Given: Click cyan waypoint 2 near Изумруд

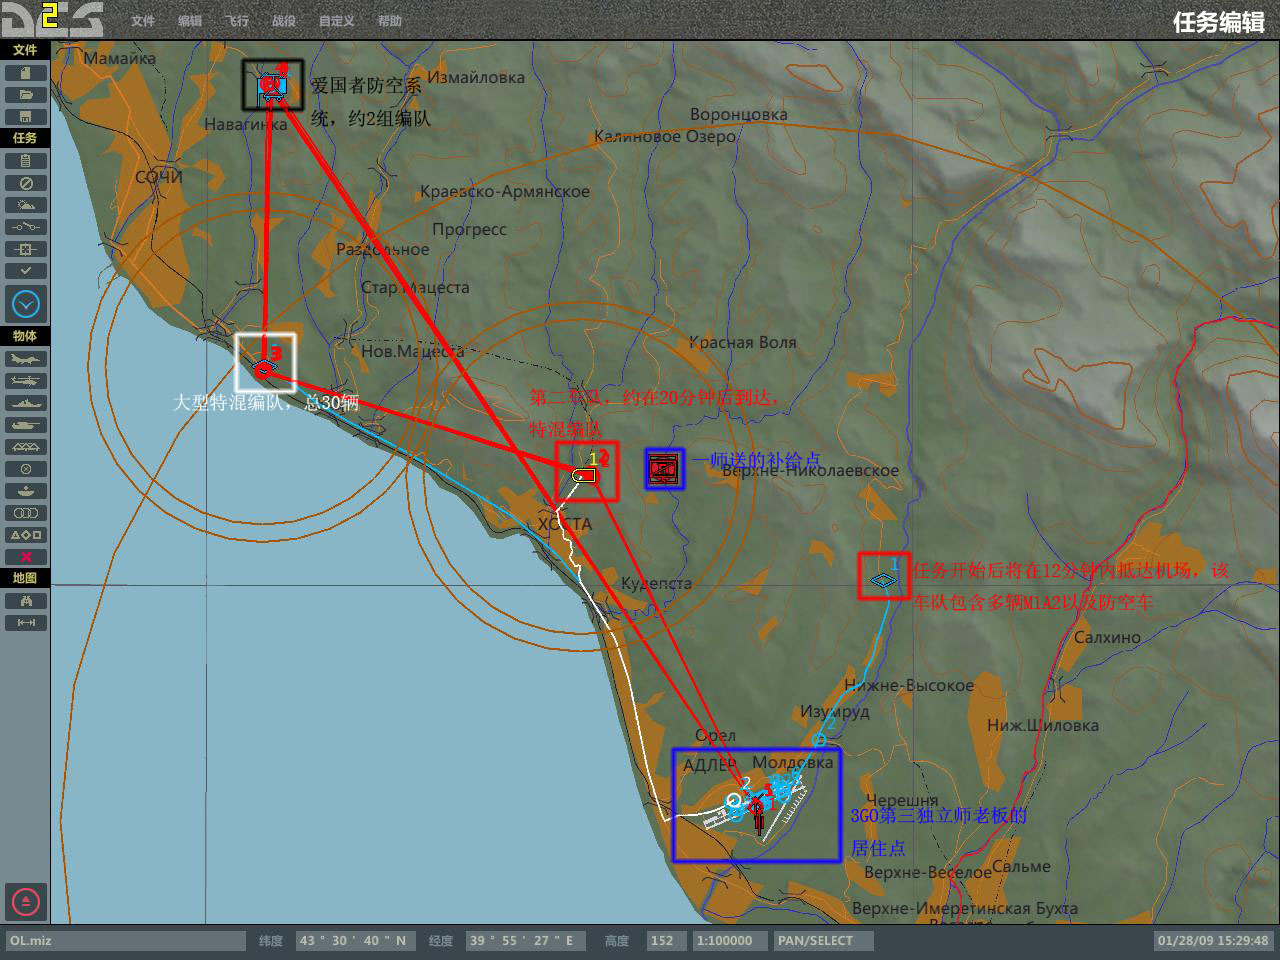Looking at the screenshot, I should pyautogui.click(x=819, y=740).
